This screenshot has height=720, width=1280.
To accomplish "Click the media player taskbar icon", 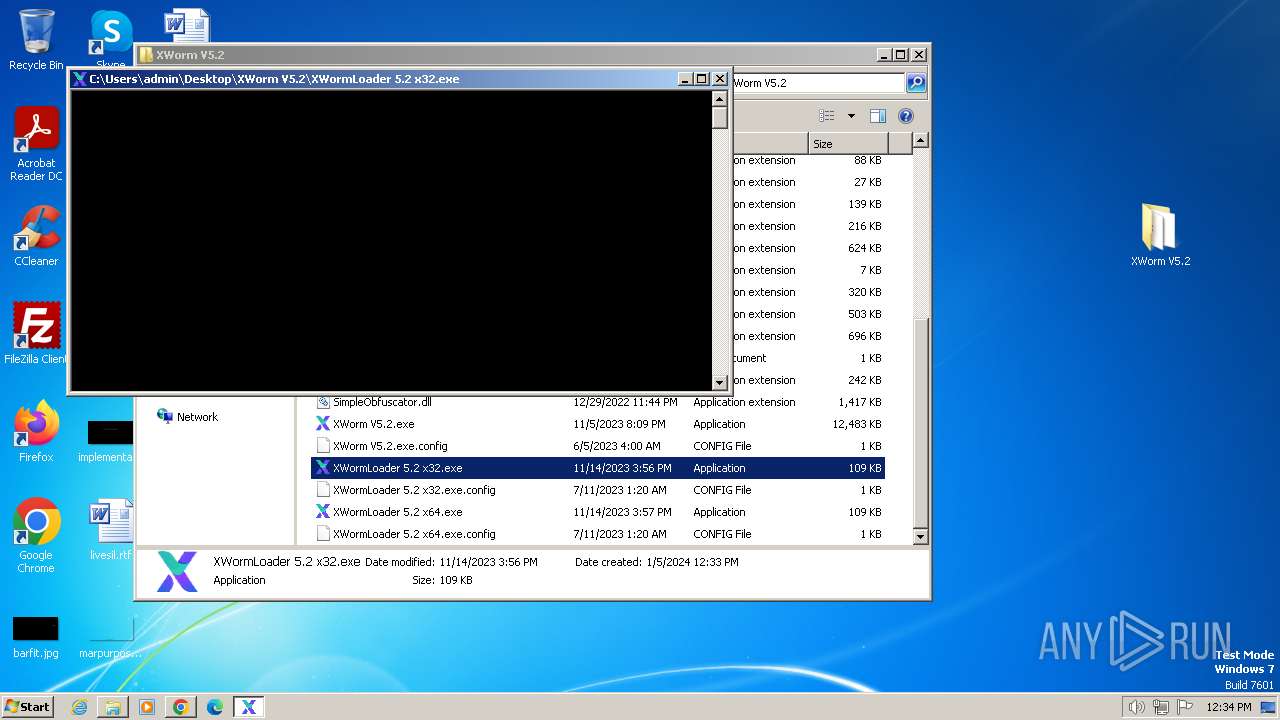I will click(x=147, y=707).
